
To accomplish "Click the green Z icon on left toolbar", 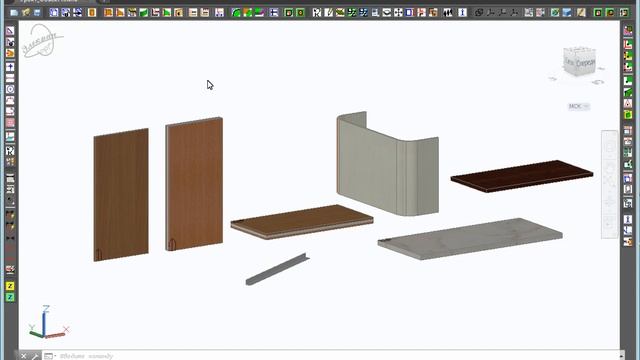I will click(10, 297).
